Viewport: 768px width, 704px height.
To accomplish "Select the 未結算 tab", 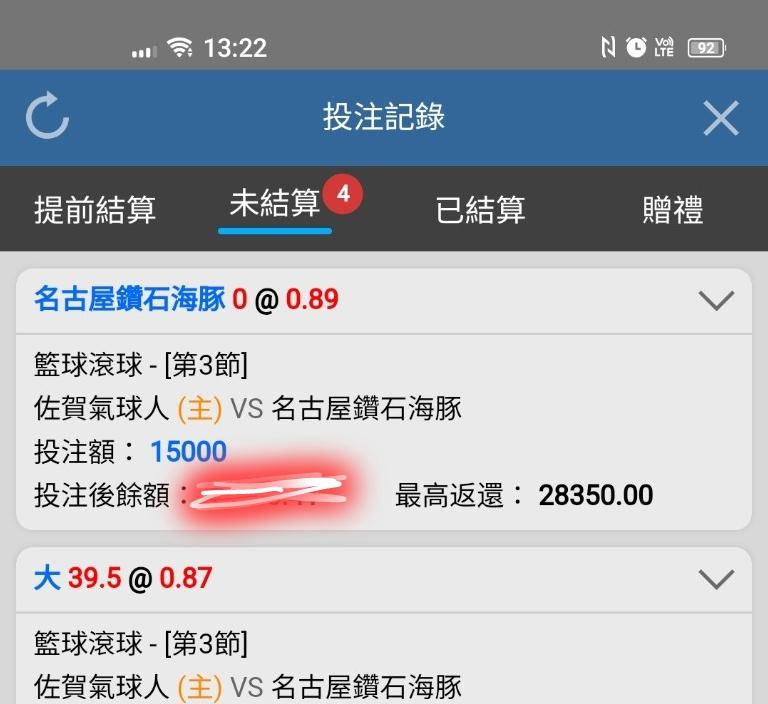I will (x=275, y=203).
